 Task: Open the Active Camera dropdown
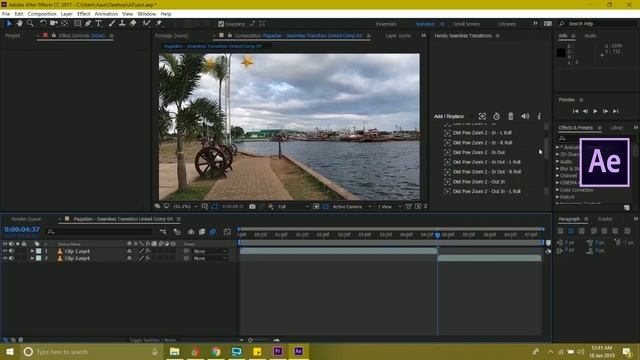tap(351, 207)
